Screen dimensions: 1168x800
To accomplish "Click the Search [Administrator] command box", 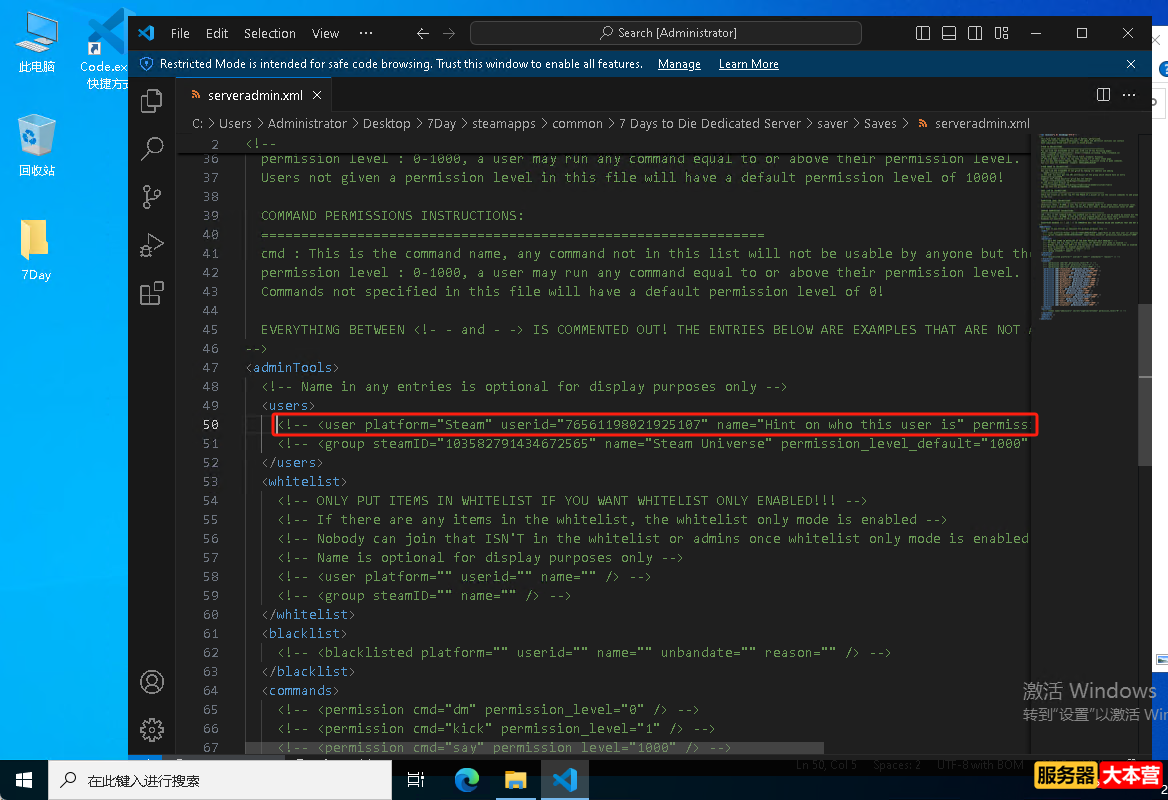I will (x=666, y=33).
